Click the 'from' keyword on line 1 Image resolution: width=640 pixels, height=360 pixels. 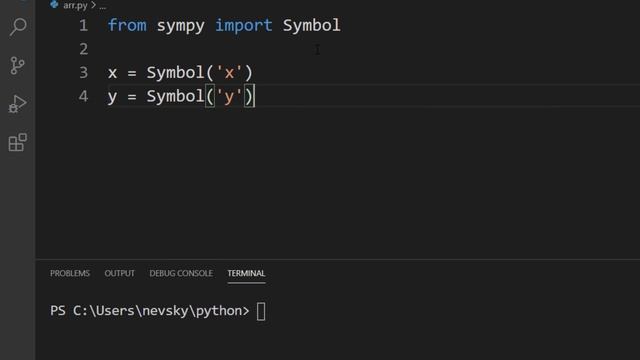[x=127, y=25]
